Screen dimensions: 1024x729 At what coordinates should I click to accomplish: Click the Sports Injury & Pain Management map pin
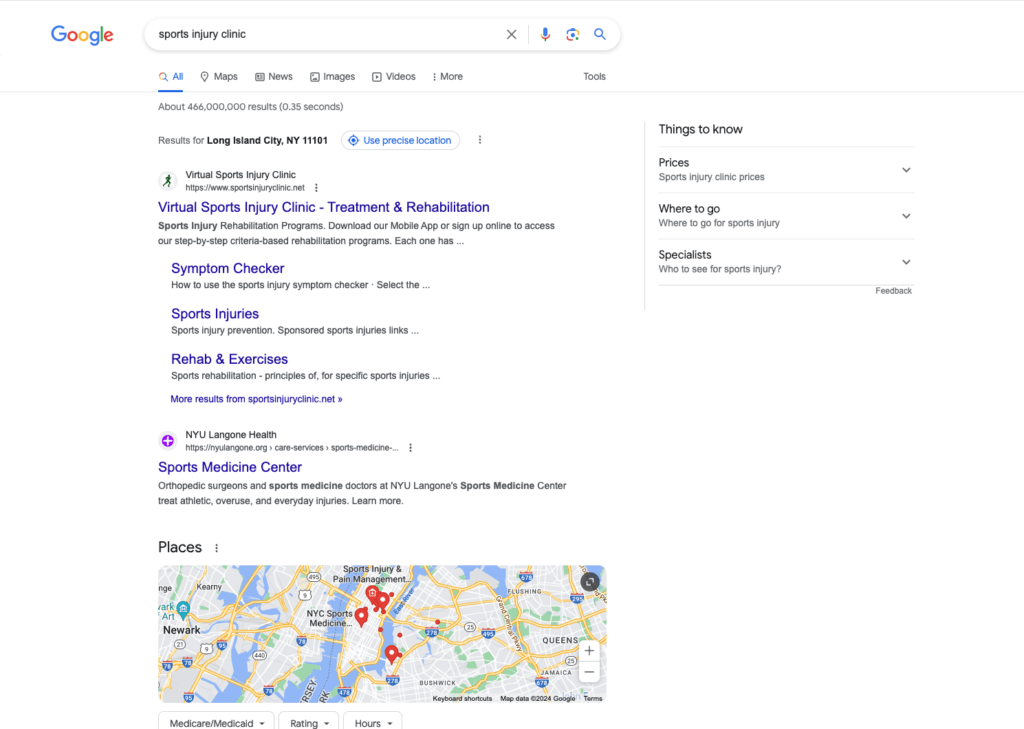pyautogui.click(x=372, y=594)
